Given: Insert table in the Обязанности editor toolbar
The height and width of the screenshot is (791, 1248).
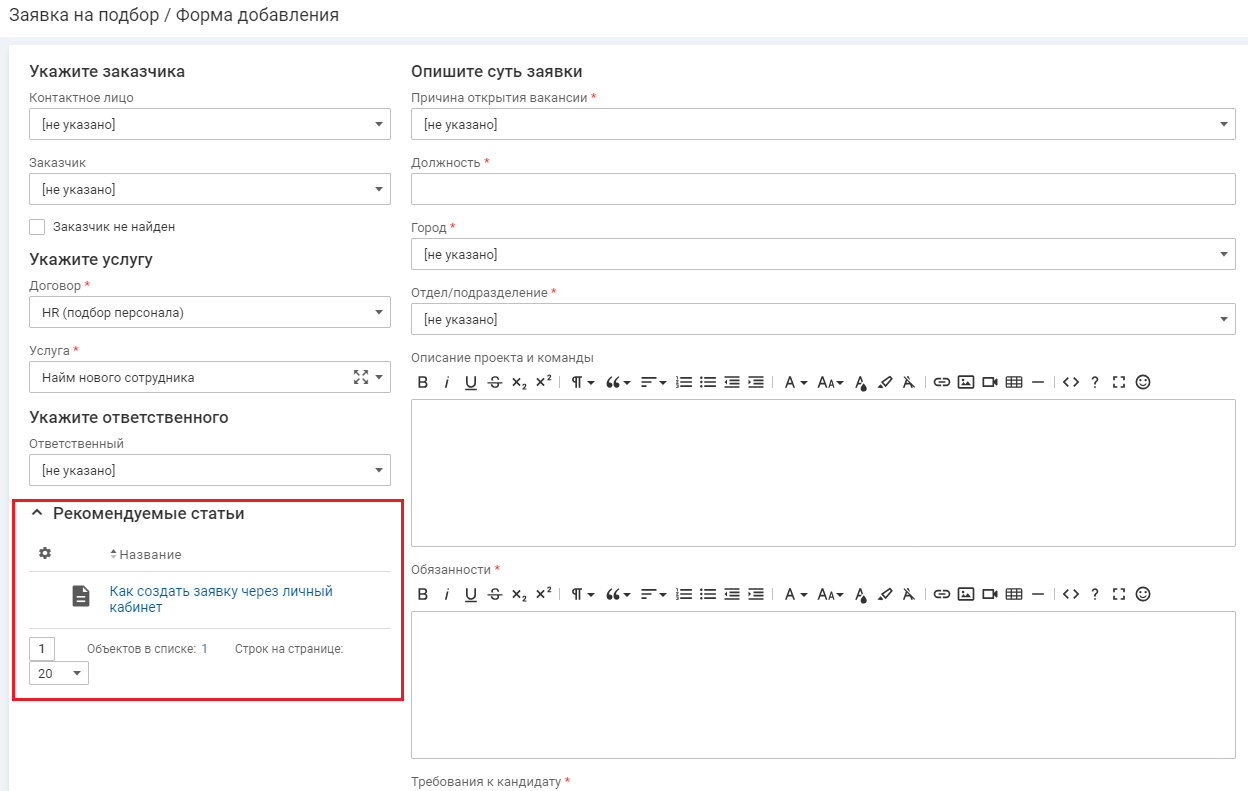Looking at the screenshot, I should 1013,594.
